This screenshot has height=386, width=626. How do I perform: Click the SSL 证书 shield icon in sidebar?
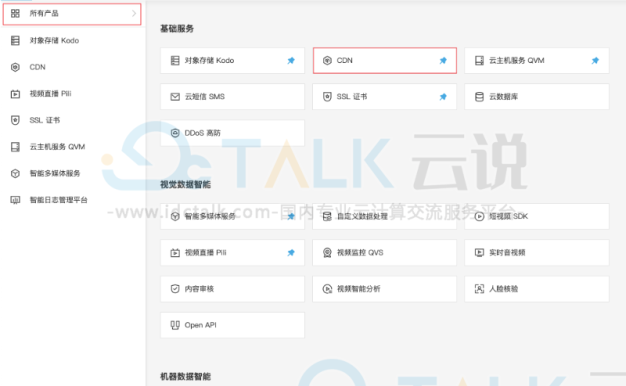pos(15,120)
